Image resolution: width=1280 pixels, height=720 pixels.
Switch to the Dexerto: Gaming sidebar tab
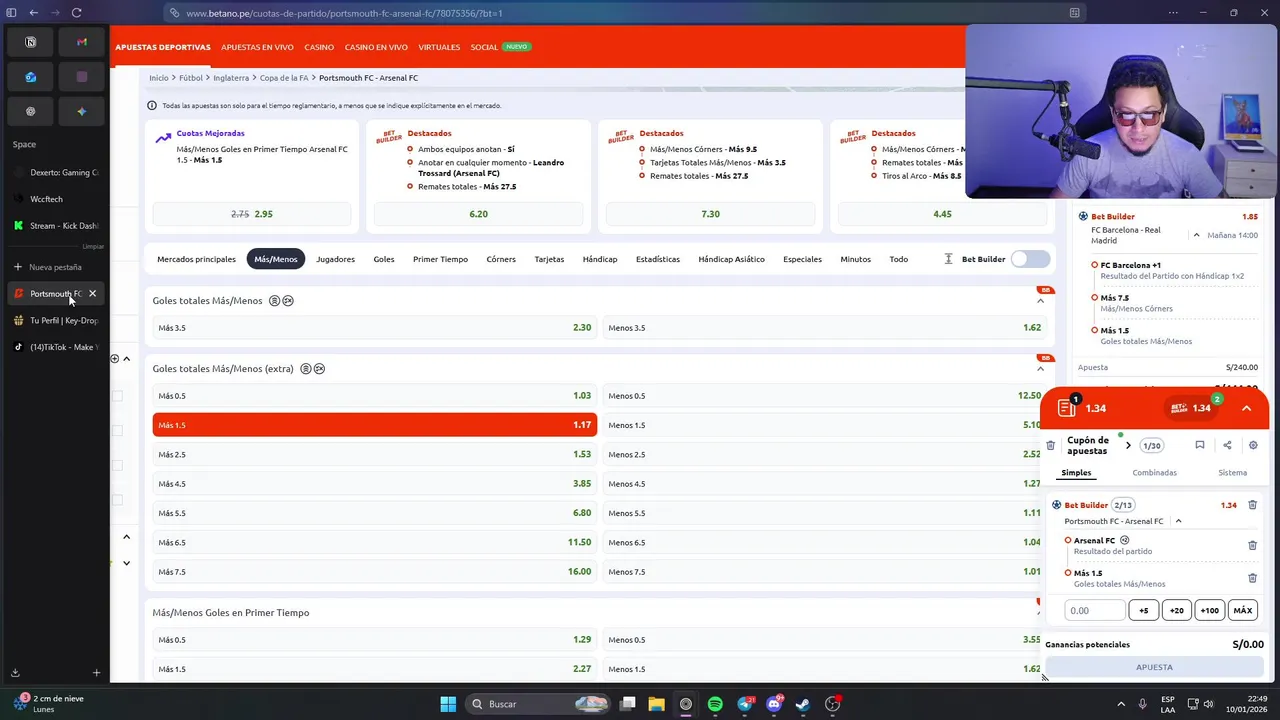55,173
